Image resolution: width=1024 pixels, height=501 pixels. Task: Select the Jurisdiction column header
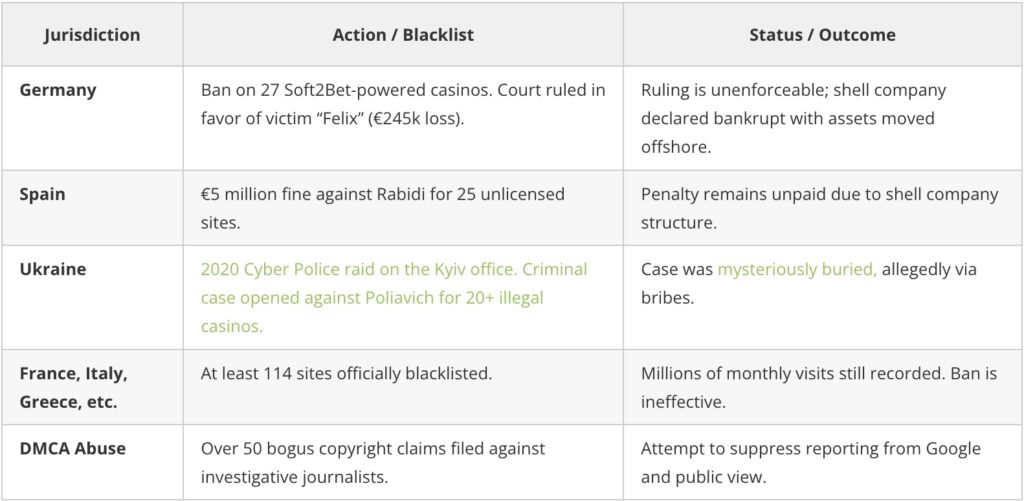point(92,35)
